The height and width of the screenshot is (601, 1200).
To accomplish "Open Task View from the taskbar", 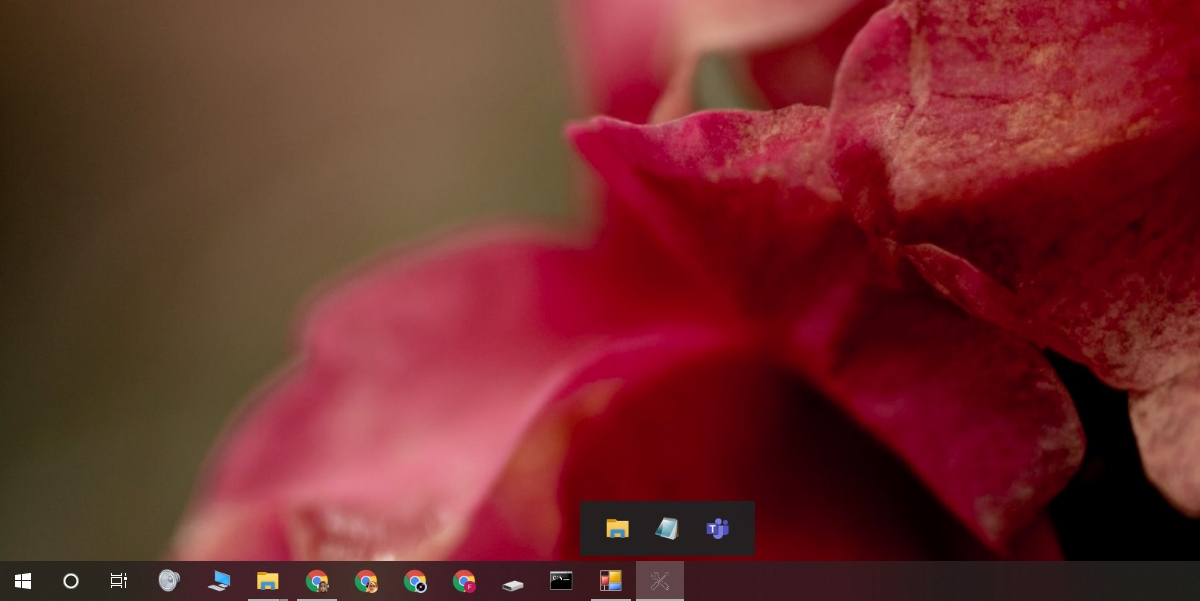I will [x=119, y=581].
